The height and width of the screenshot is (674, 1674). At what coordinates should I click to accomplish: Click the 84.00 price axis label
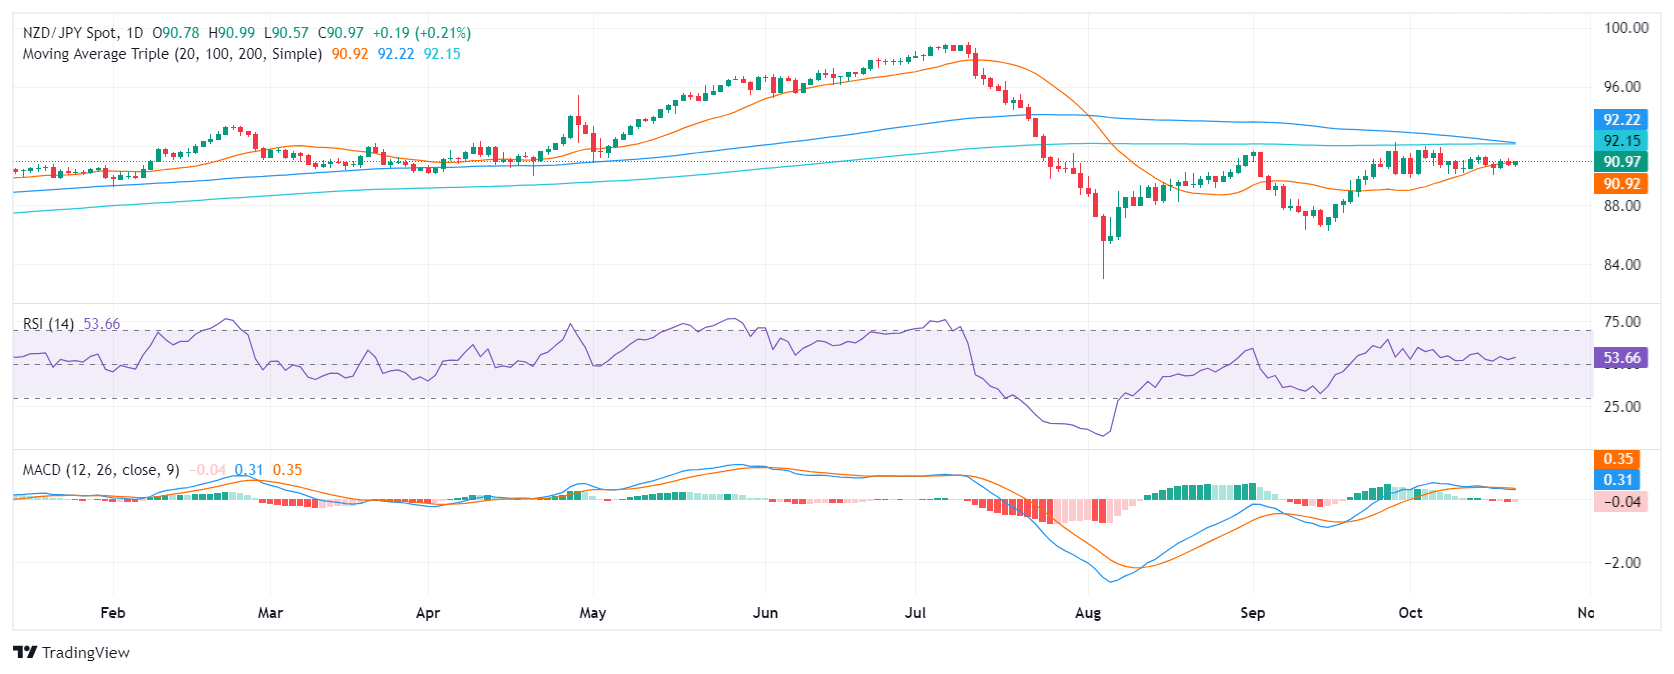tap(1622, 265)
